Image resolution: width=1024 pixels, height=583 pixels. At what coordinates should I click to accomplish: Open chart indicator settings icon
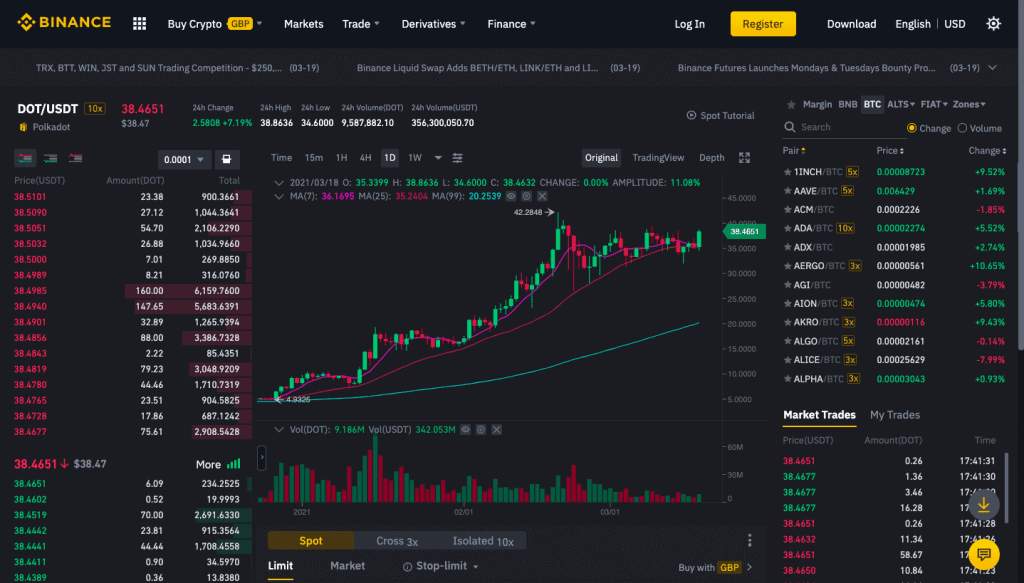coord(457,158)
